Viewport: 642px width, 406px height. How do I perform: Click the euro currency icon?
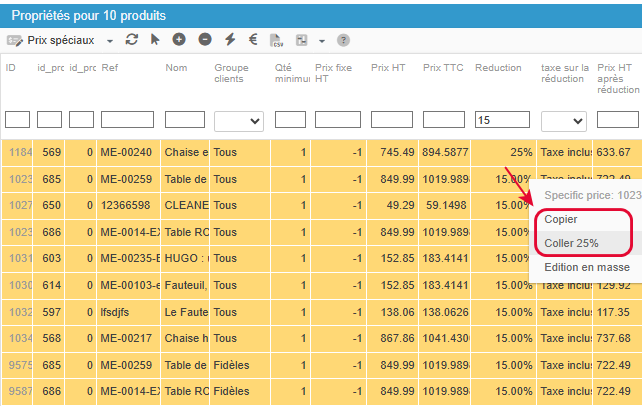click(253, 40)
